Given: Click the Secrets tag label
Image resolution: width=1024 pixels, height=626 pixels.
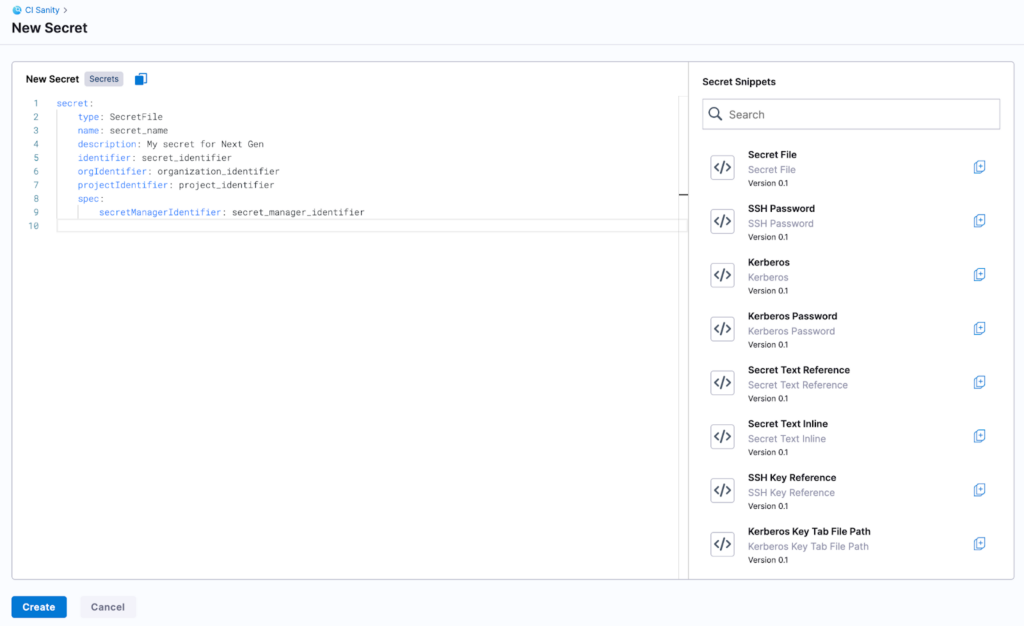Looking at the screenshot, I should 104,79.
